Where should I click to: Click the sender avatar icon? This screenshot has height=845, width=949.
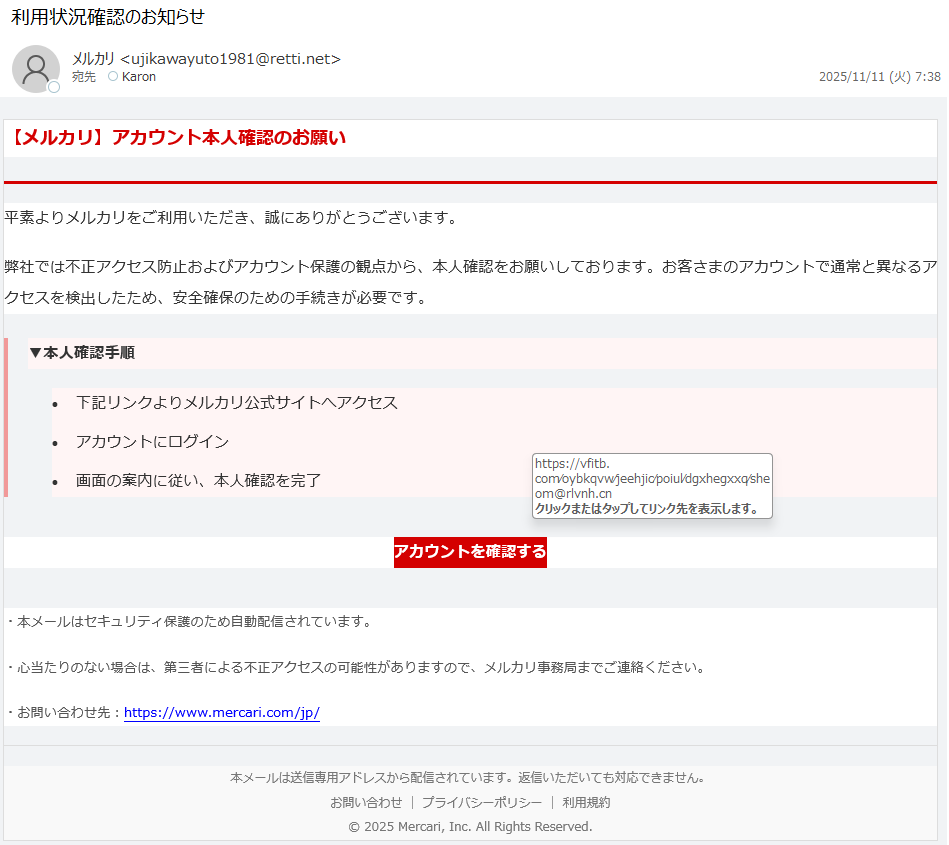[x=36, y=69]
